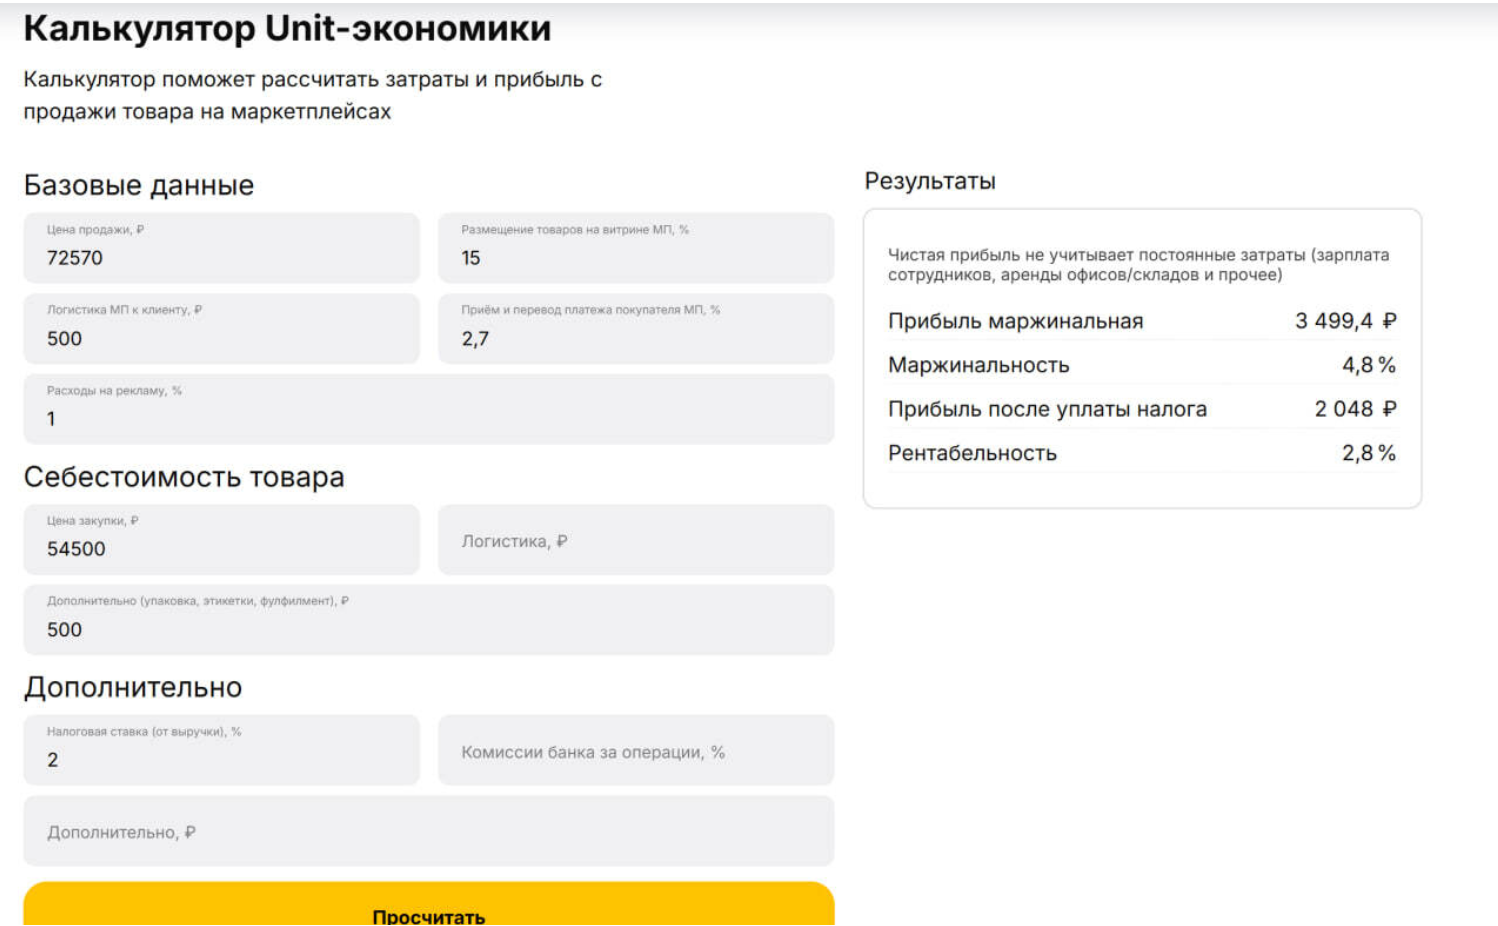Click the Прибыль маржинальная value 3 499,4 ₽

pyautogui.click(x=1345, y=321)
